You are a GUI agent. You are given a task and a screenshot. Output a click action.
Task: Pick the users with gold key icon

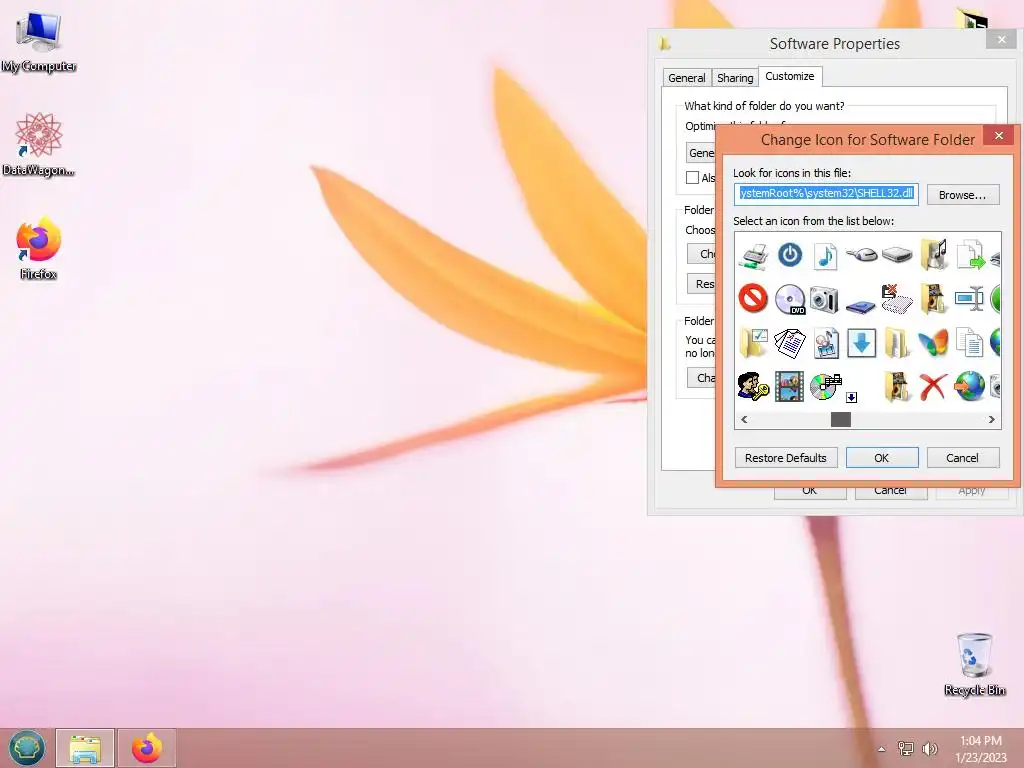pos(753,386)
